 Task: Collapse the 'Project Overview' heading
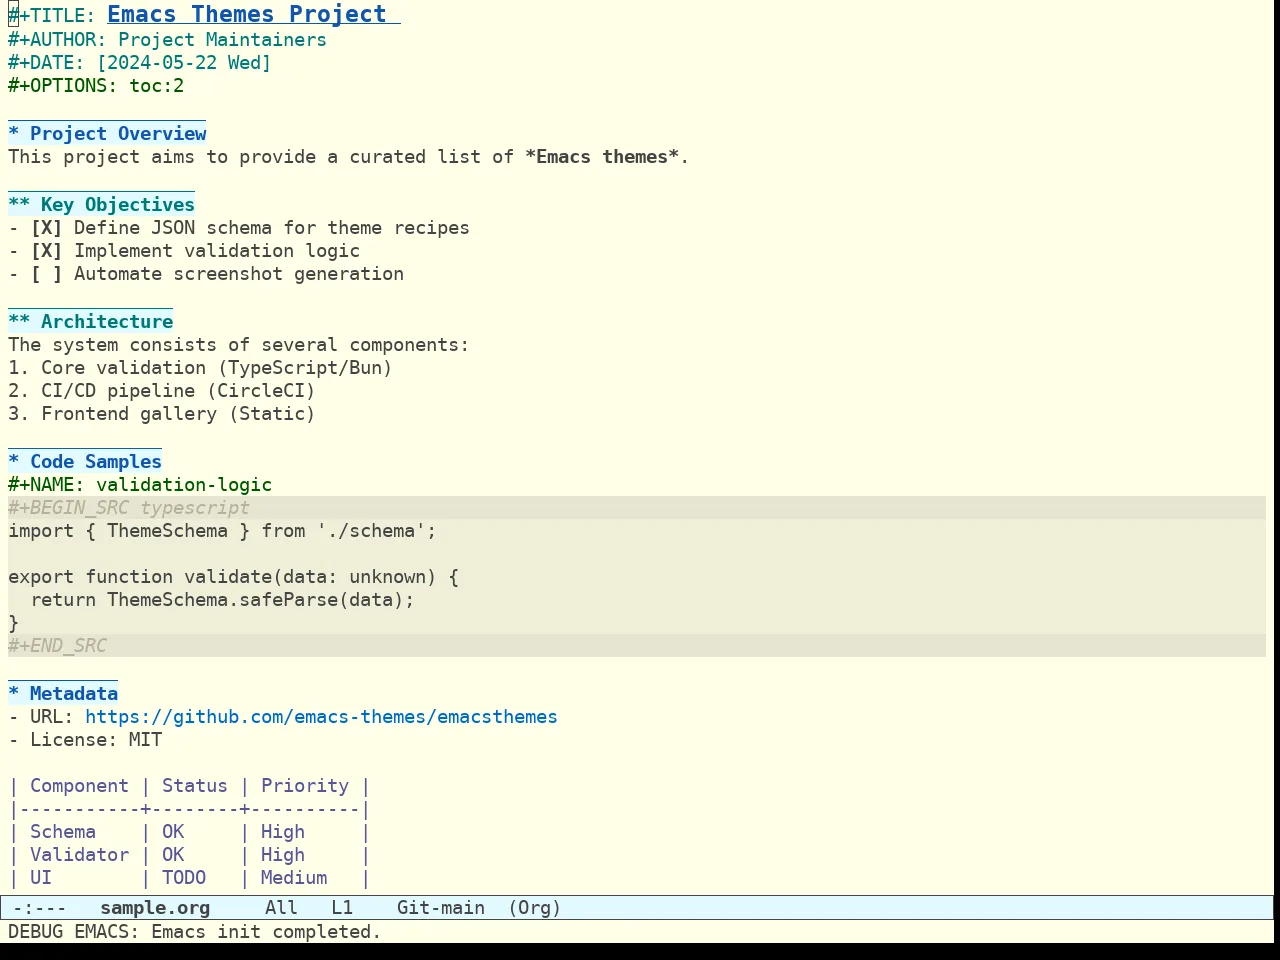107,134
